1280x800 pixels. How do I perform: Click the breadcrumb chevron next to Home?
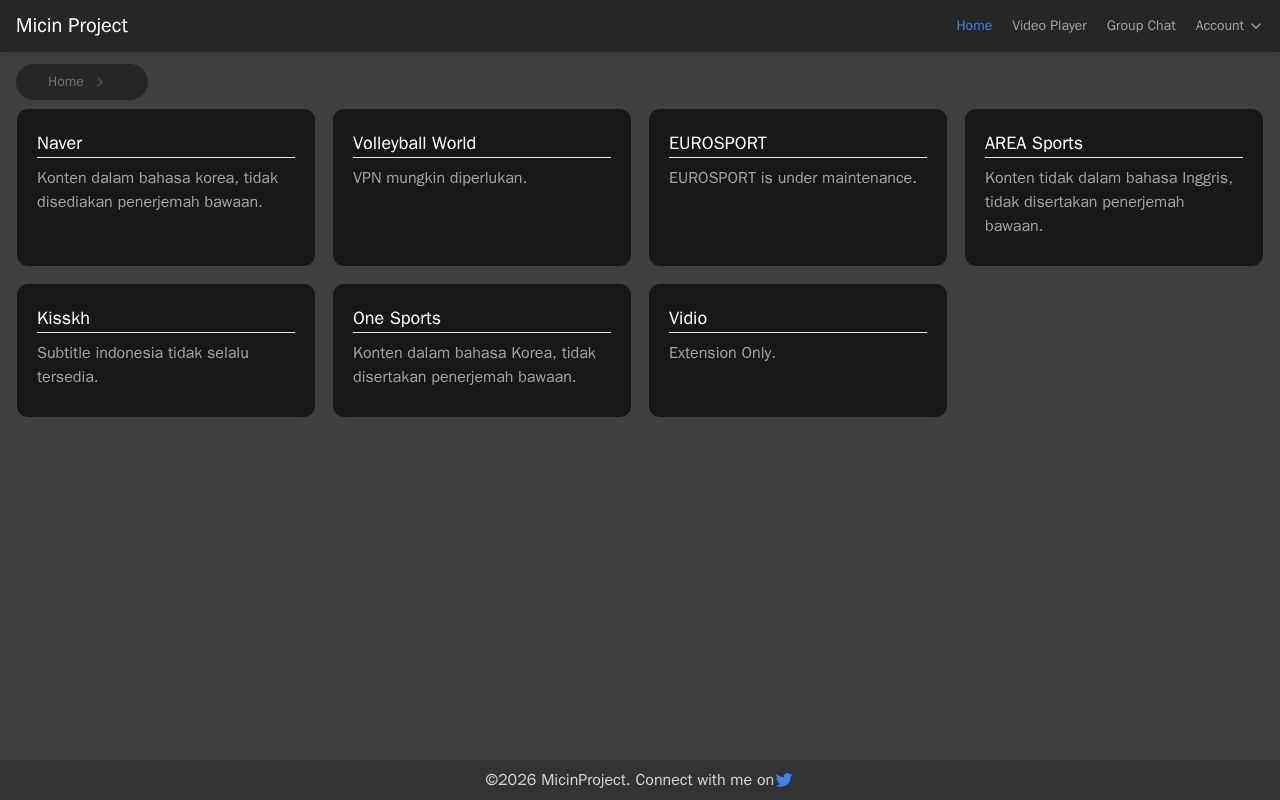[x=100, y=82]
